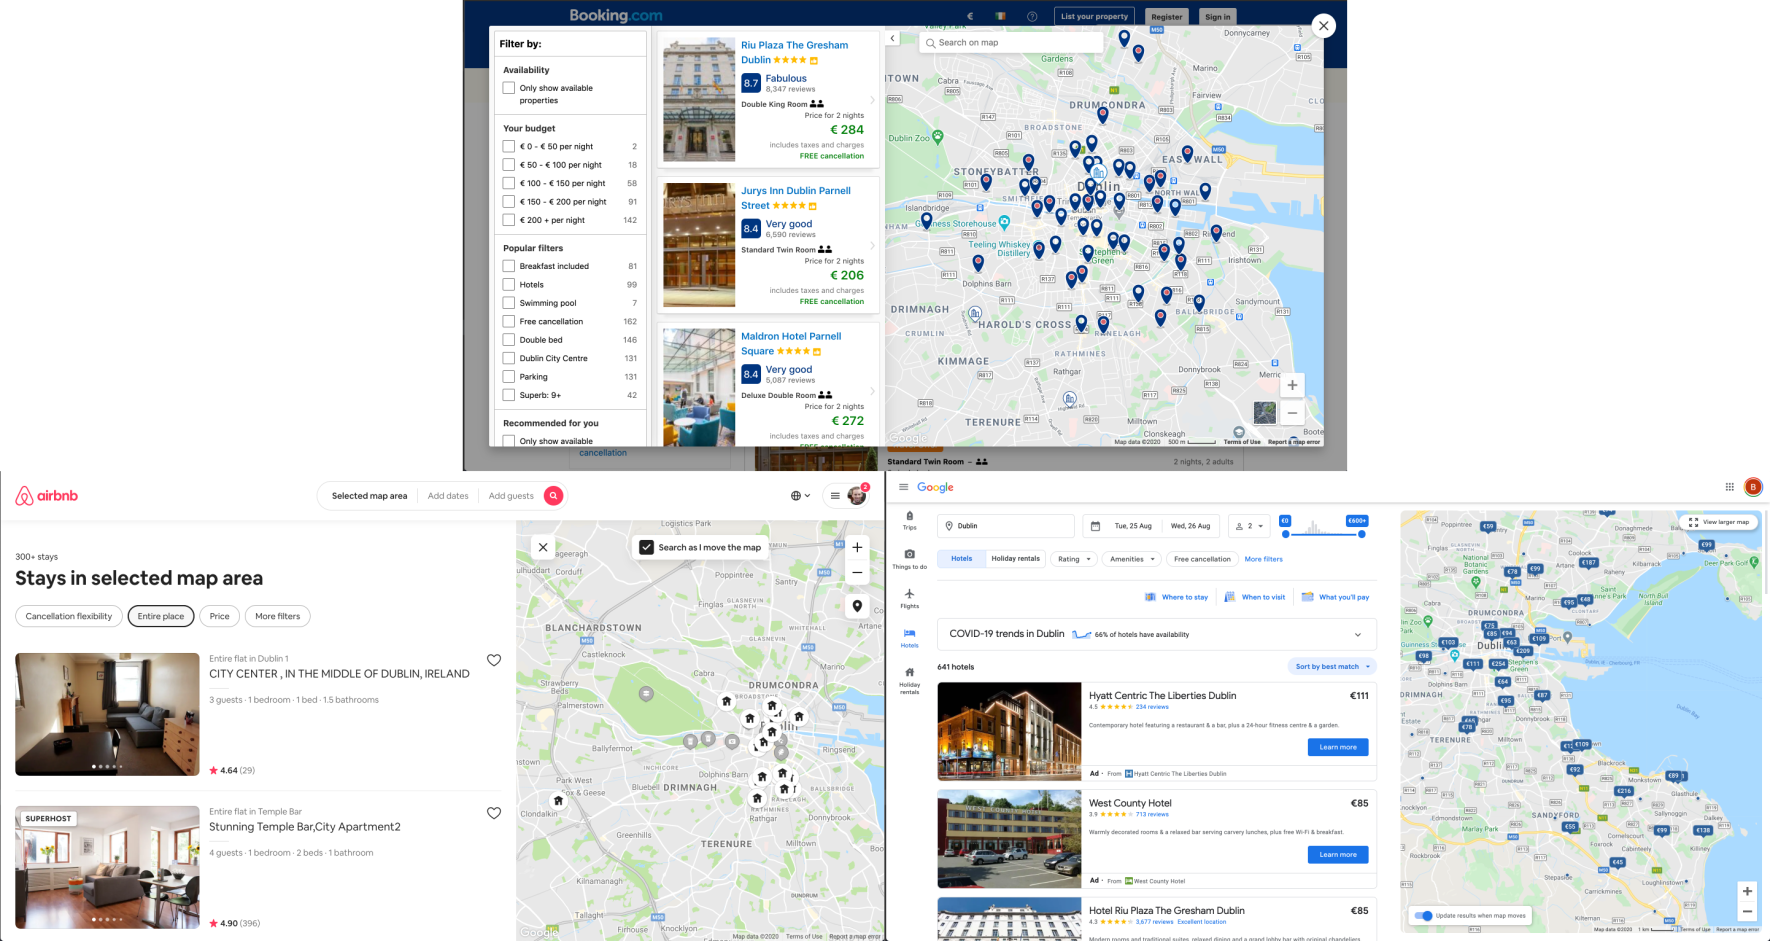Expand the COVID-19 trends in Dublin panel
The image size is (1770, 941).
click(x=1357, y=634)
